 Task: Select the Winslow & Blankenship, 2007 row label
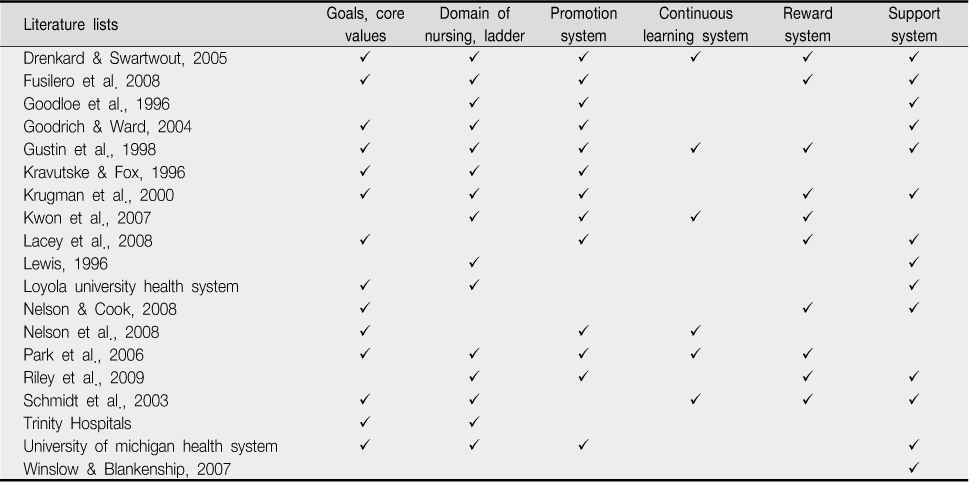pyautogui.click(x=127, y=469)
